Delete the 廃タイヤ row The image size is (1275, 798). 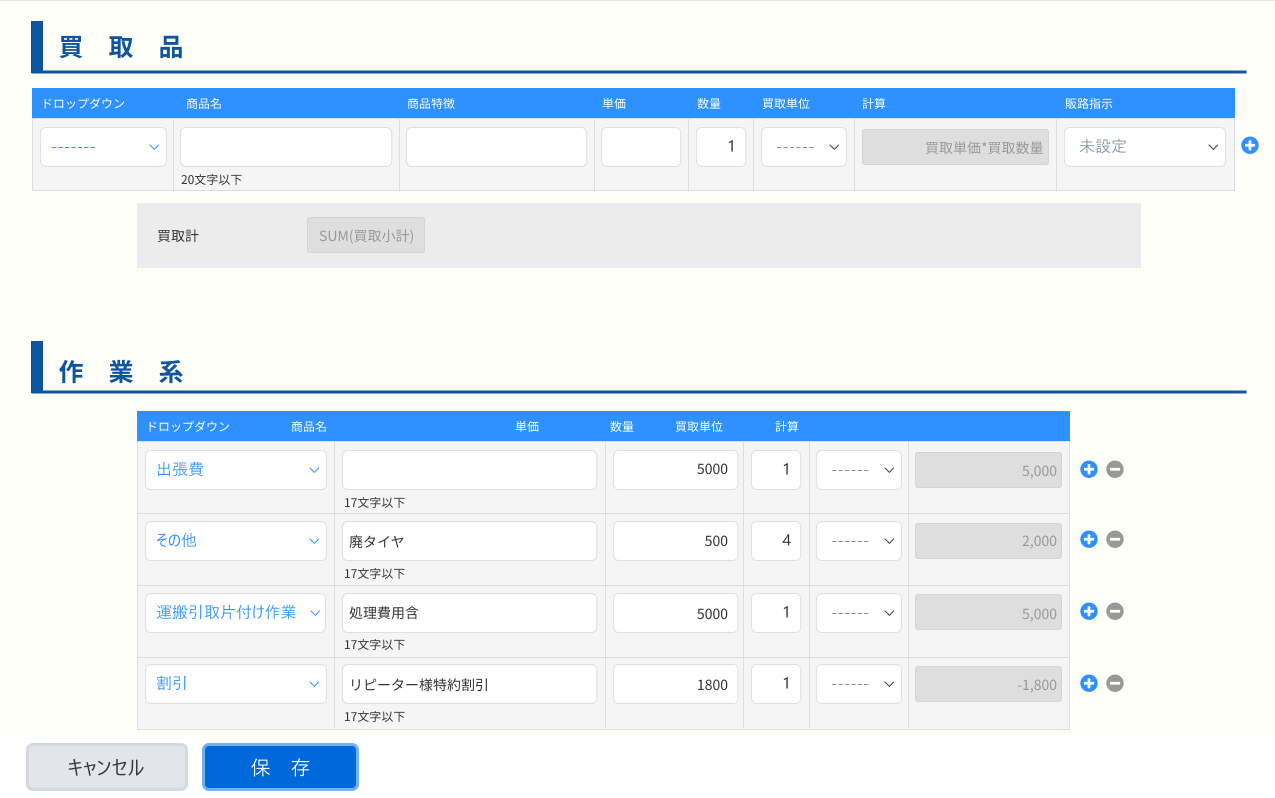pyautogui.click(x=1115, y=540)
